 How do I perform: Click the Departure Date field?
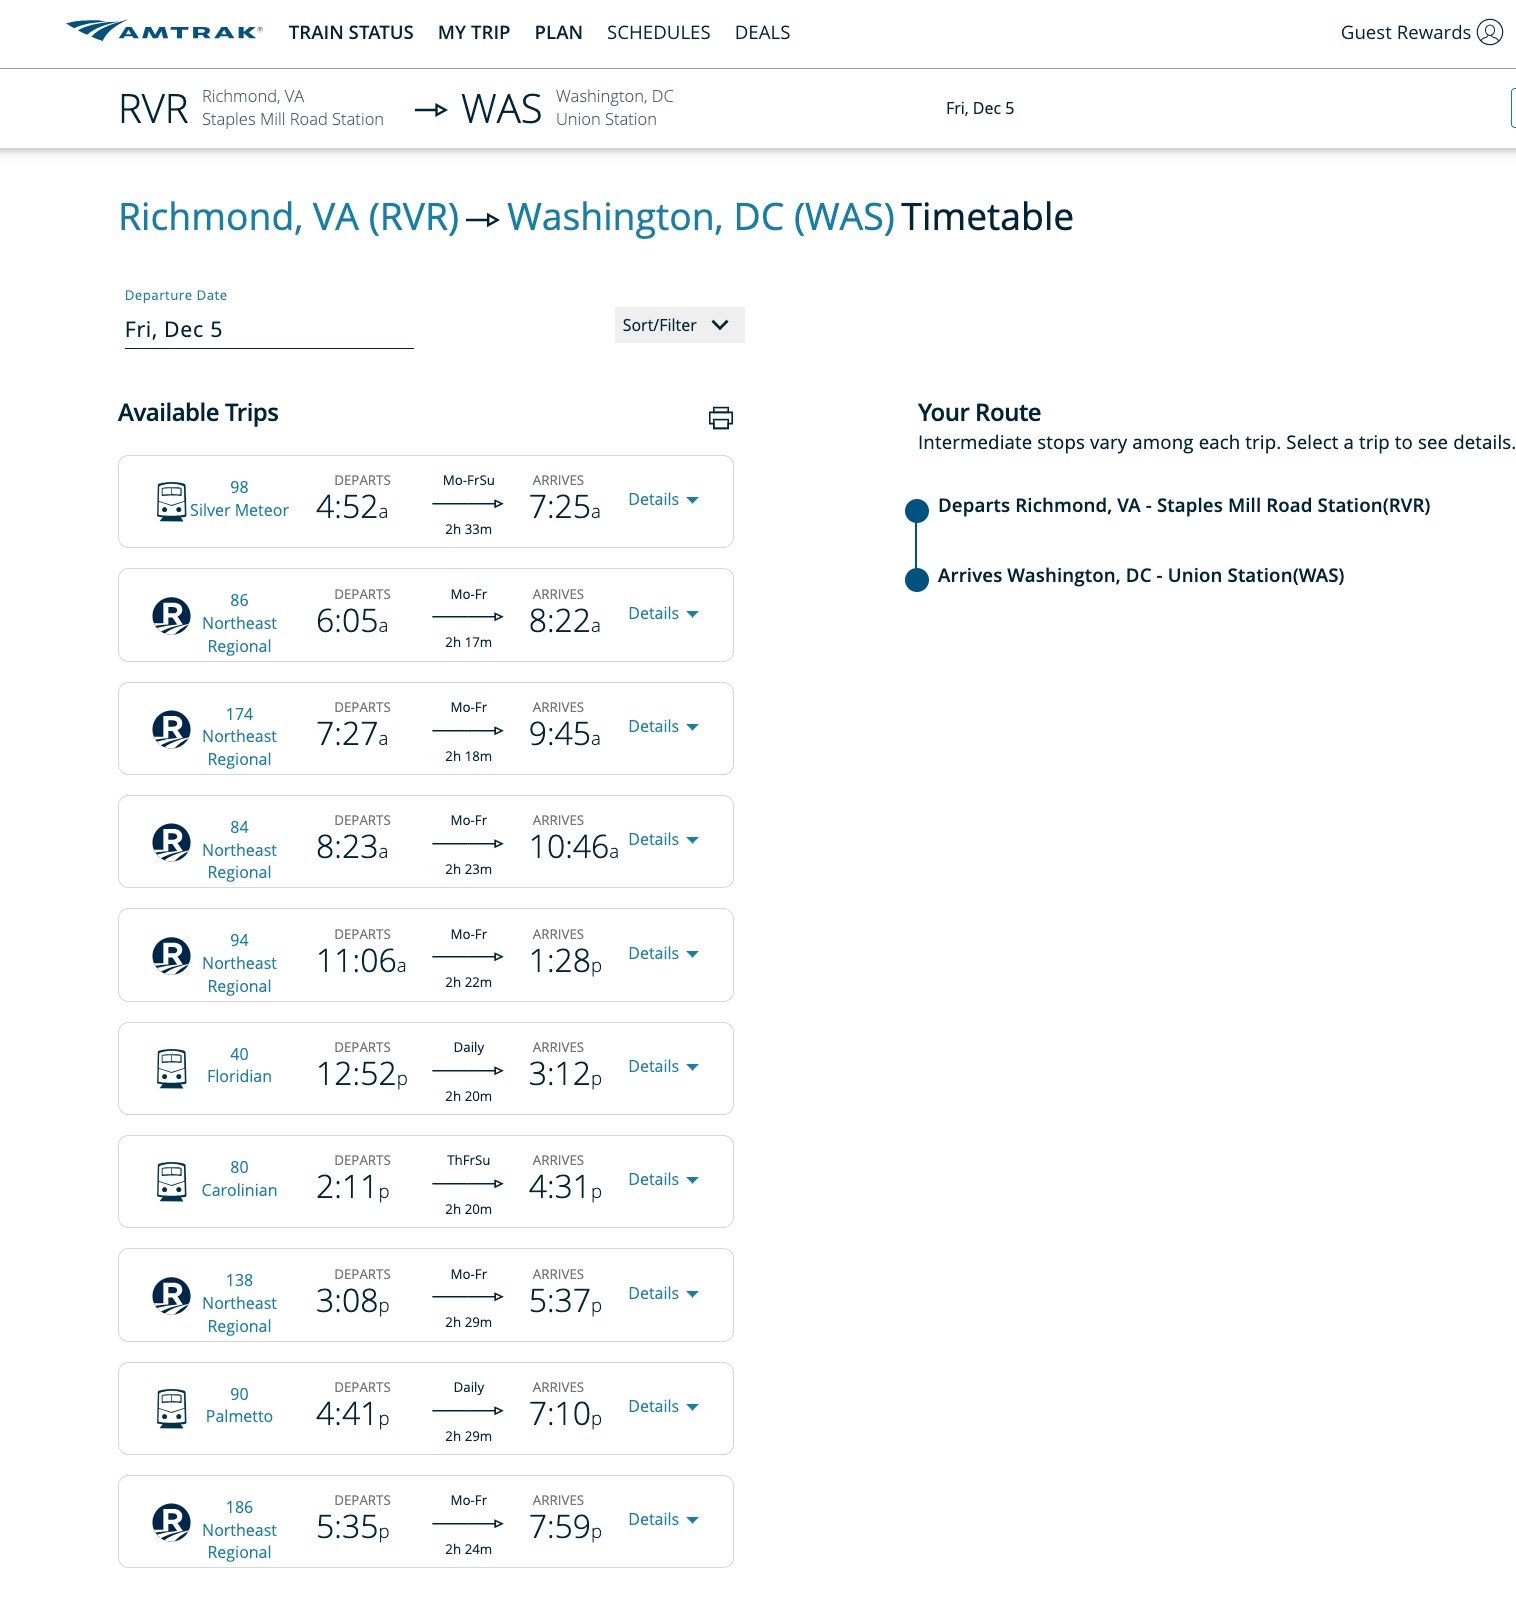[x=268, y=330]
